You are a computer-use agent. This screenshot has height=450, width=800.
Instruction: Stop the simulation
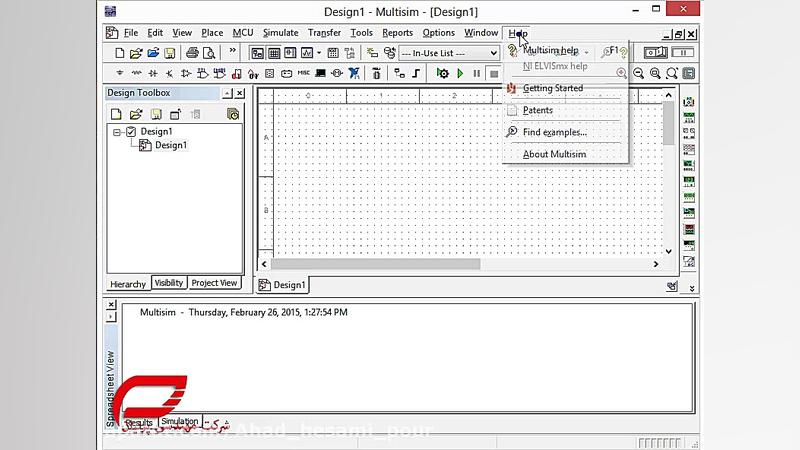pyautogui.click(x=493, y=74)
